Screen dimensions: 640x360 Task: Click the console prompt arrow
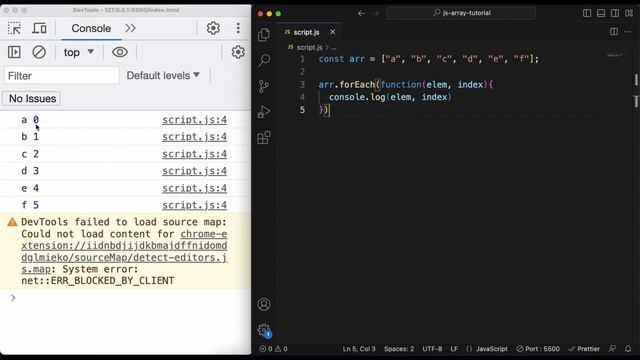click(13, 298)
